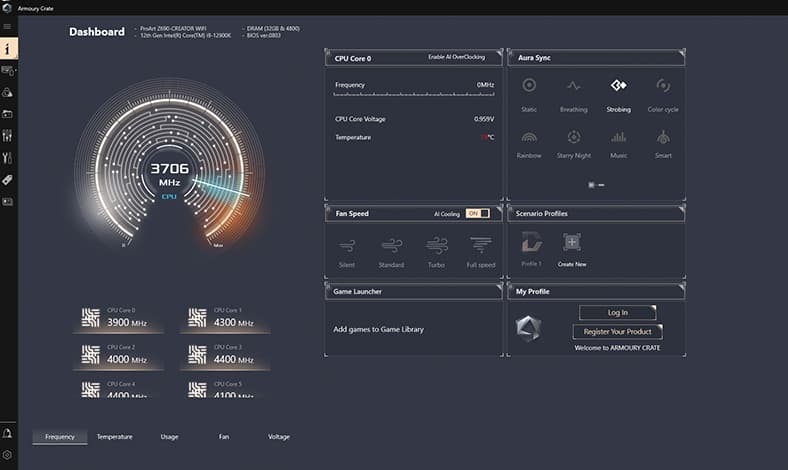The height and width of the screenshot is (470, 788).
Task: Select the Rainbow Aura lighting effect
Action: [x=529, y=145]
